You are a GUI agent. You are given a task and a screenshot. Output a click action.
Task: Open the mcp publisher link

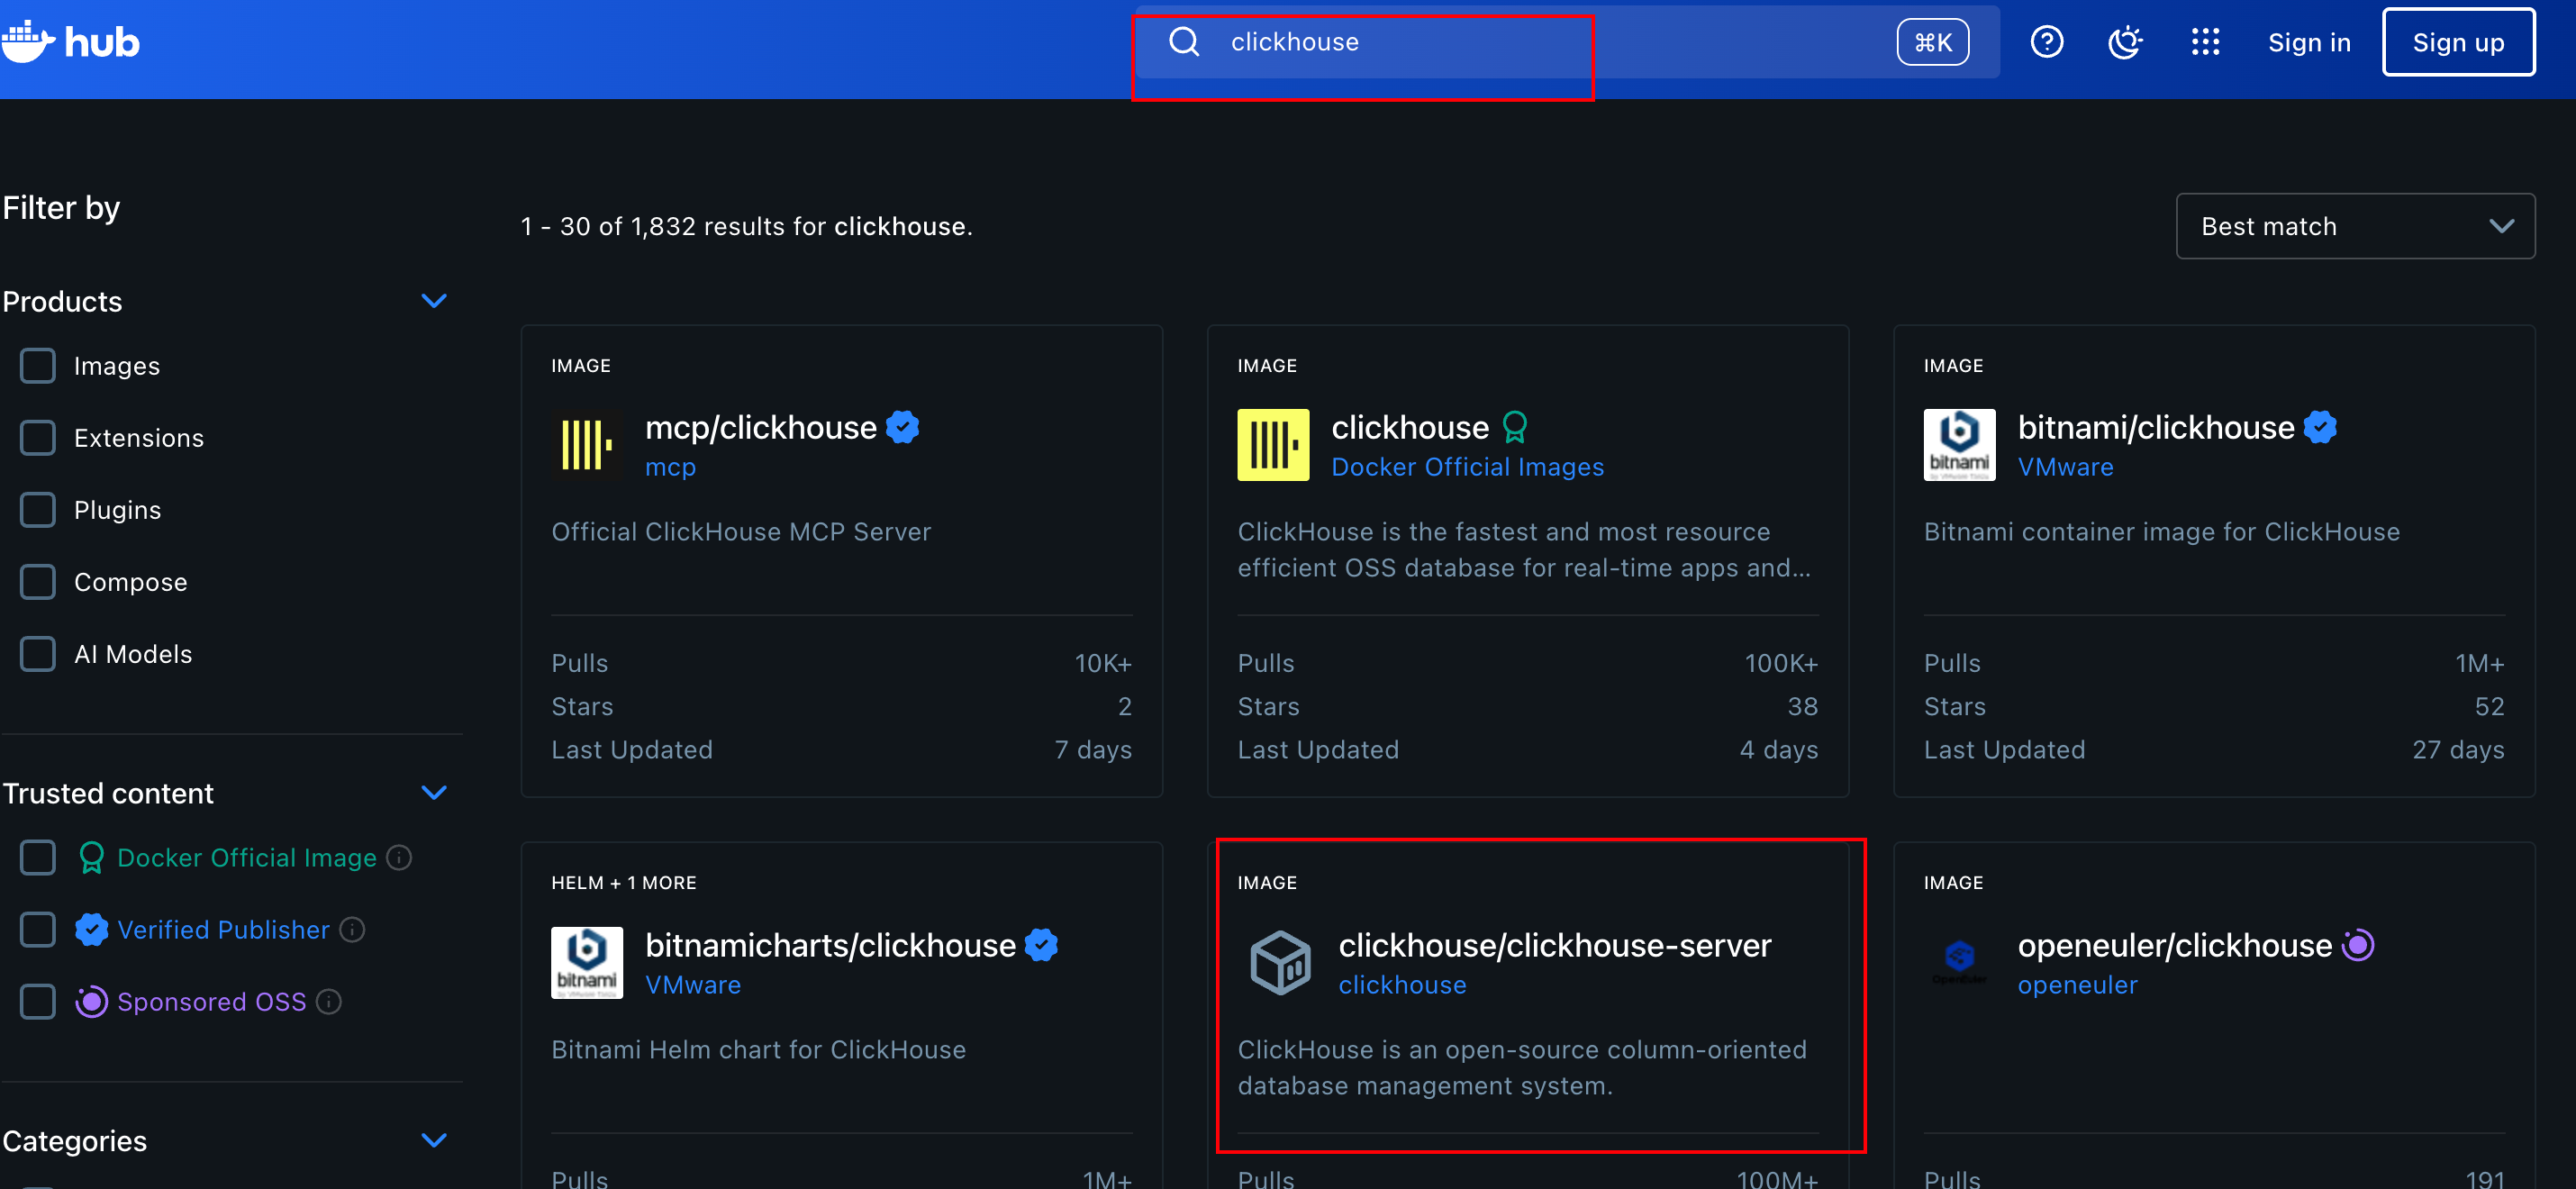(x=670, y=467)
